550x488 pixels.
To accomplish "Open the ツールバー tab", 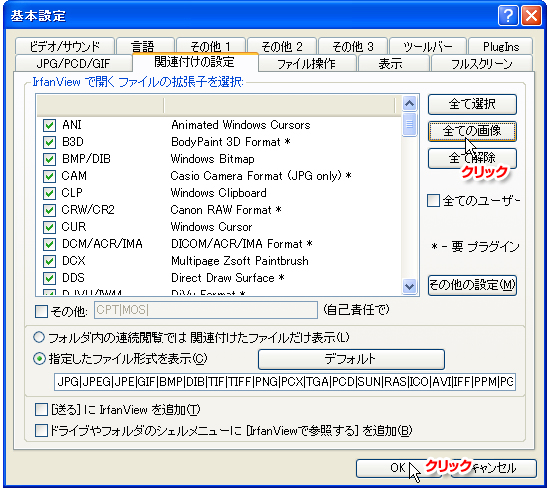I will pyautogui.click(x=428, y=46).
